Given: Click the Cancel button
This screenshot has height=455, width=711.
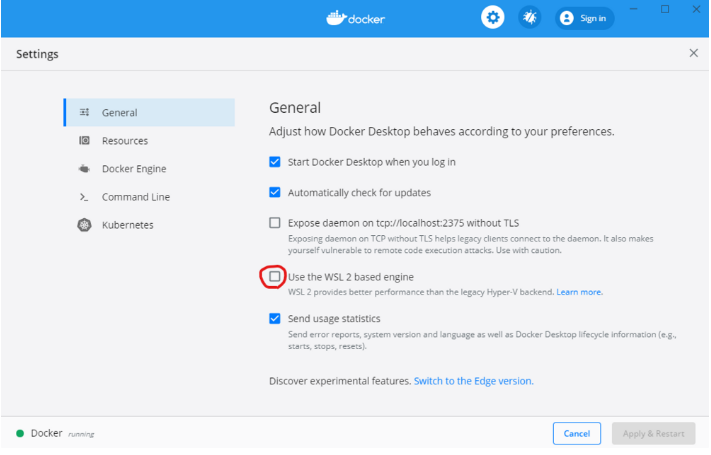Looking at the screenshot, I should (x=577, y=434).
